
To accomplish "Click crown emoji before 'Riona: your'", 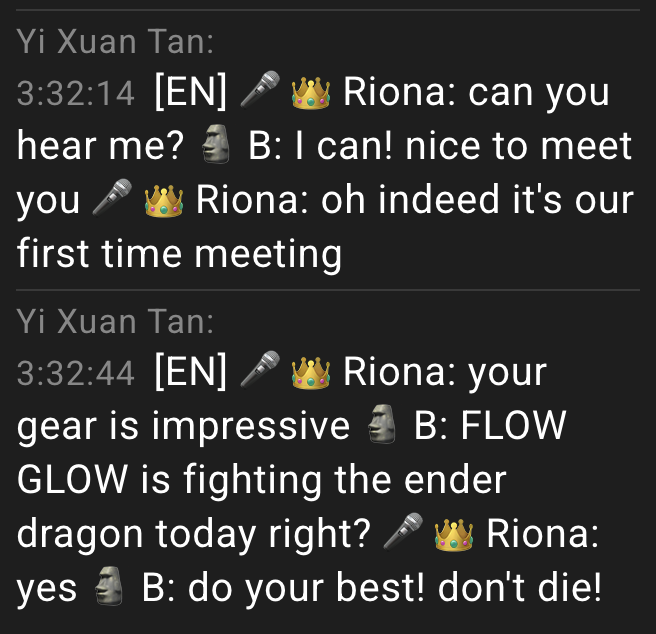I will coord(311,373).
